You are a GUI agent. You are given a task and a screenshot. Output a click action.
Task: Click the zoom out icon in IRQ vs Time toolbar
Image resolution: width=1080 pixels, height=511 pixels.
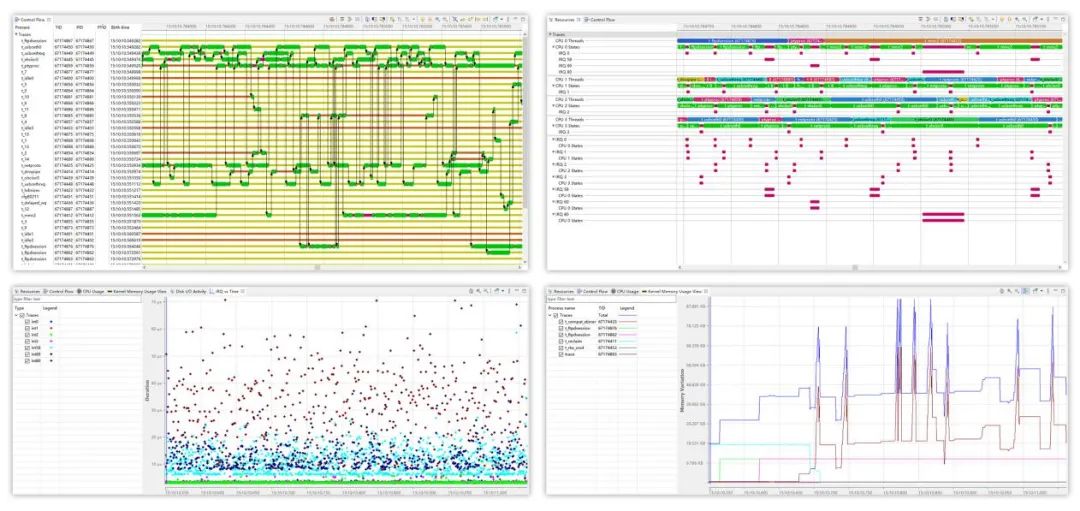tap(486, 291)
